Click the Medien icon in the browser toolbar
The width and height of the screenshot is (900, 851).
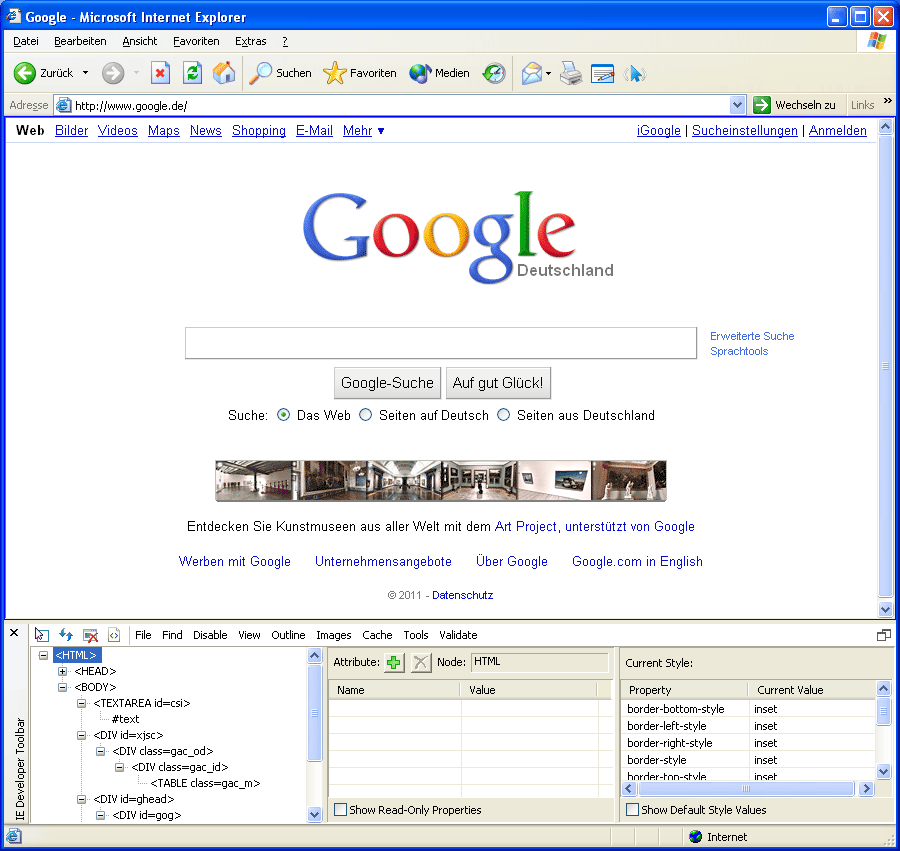419,73
